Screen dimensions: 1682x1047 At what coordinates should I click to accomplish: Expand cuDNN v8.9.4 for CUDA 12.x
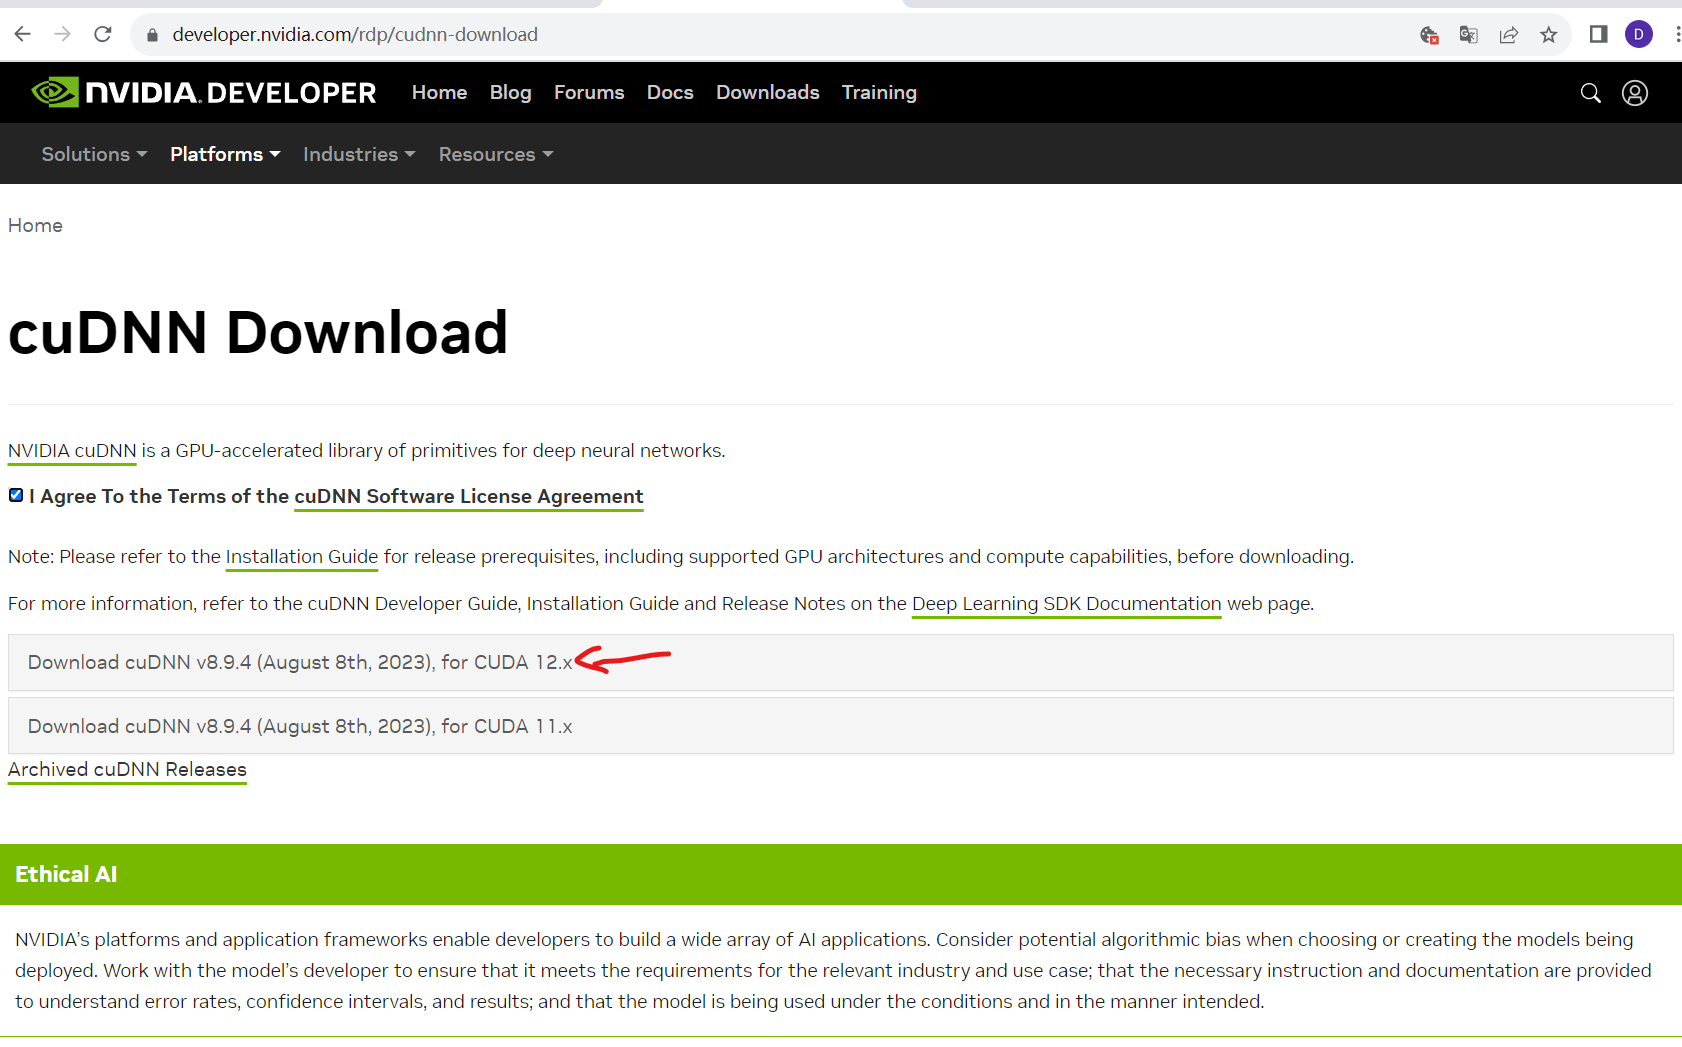pyautogui.click(x=840, y=662)
